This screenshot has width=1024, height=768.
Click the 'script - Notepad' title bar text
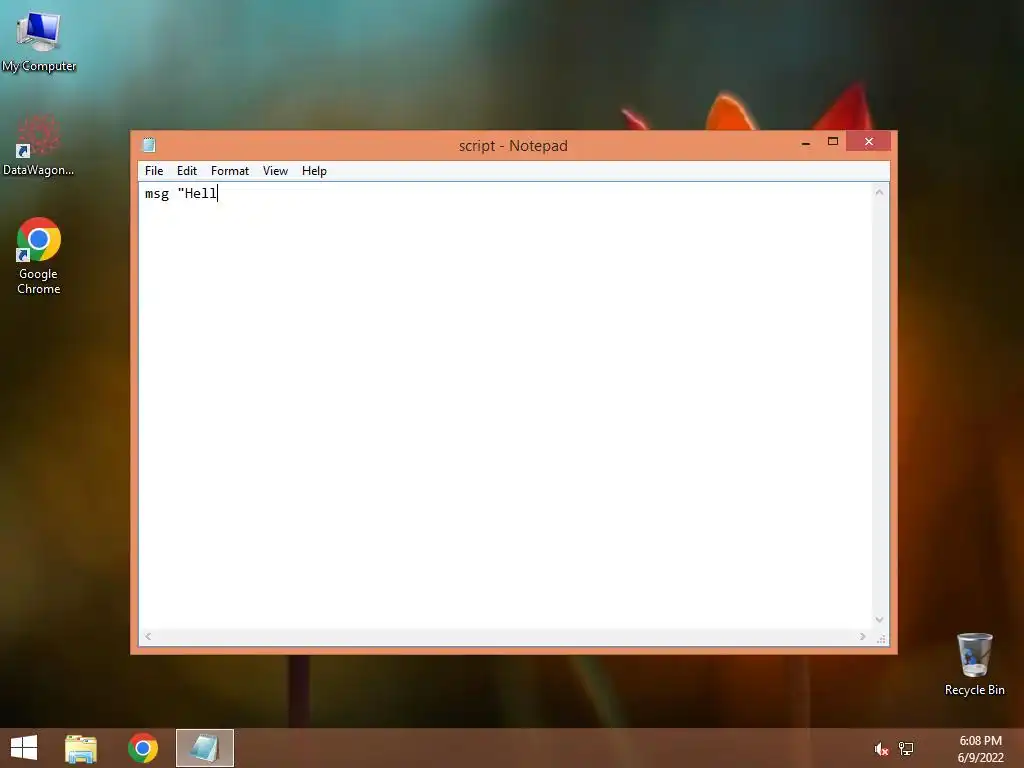(x=513, y=146)
